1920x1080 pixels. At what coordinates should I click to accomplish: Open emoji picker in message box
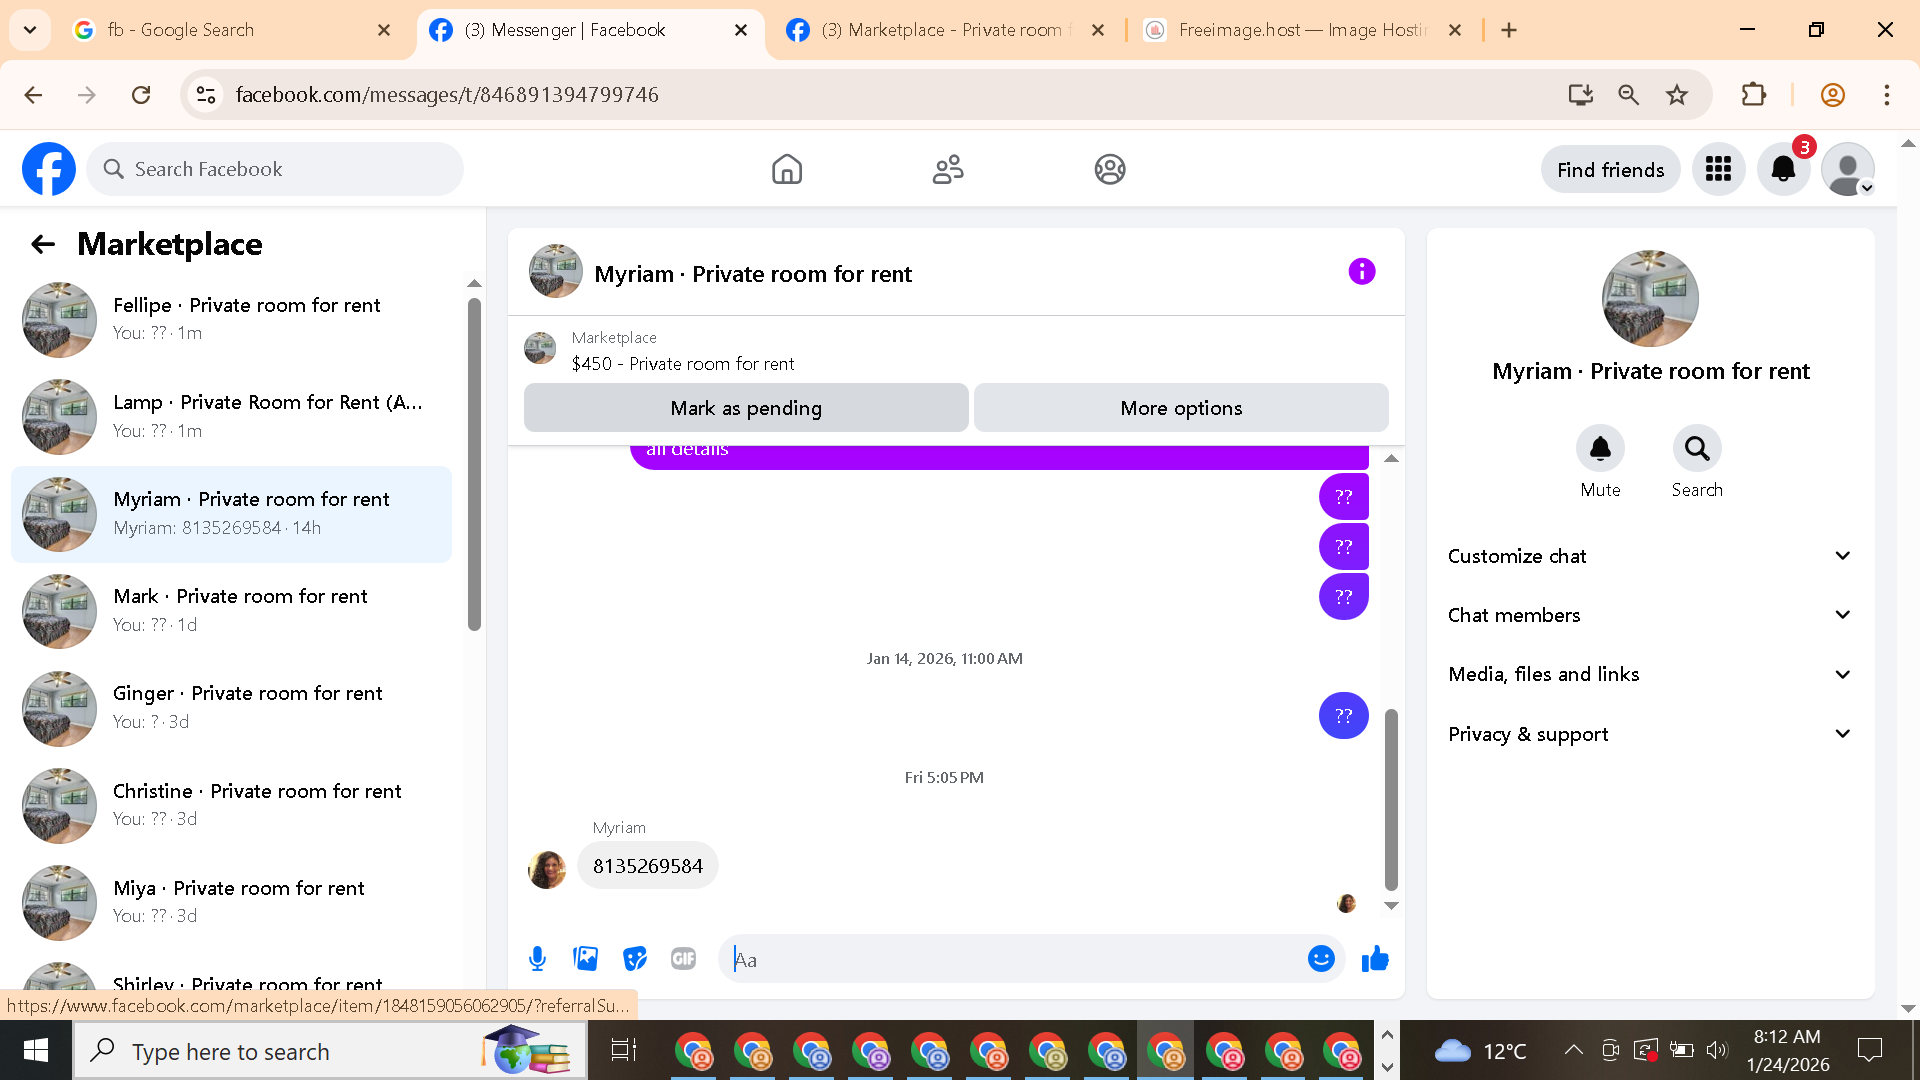1321,959
